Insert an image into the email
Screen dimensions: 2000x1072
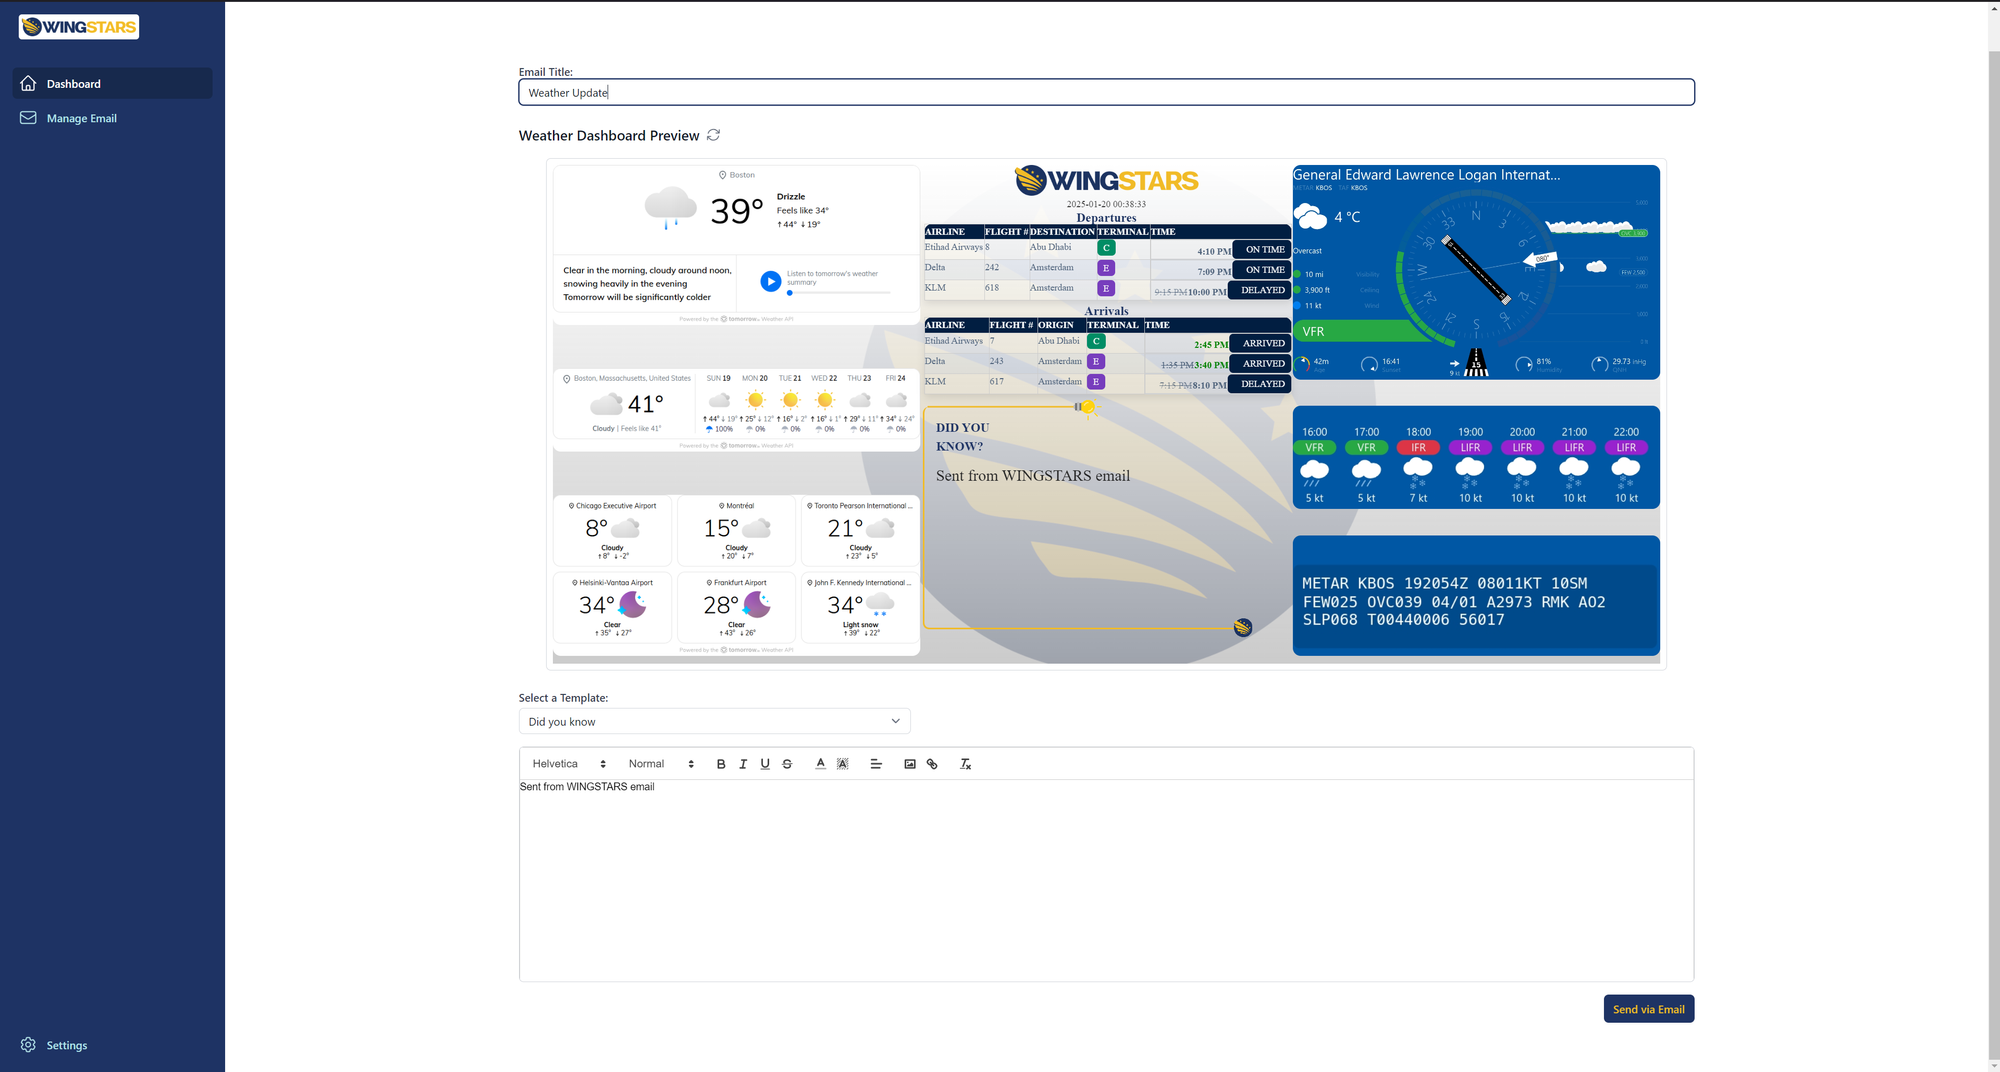(x=910, y=764)
